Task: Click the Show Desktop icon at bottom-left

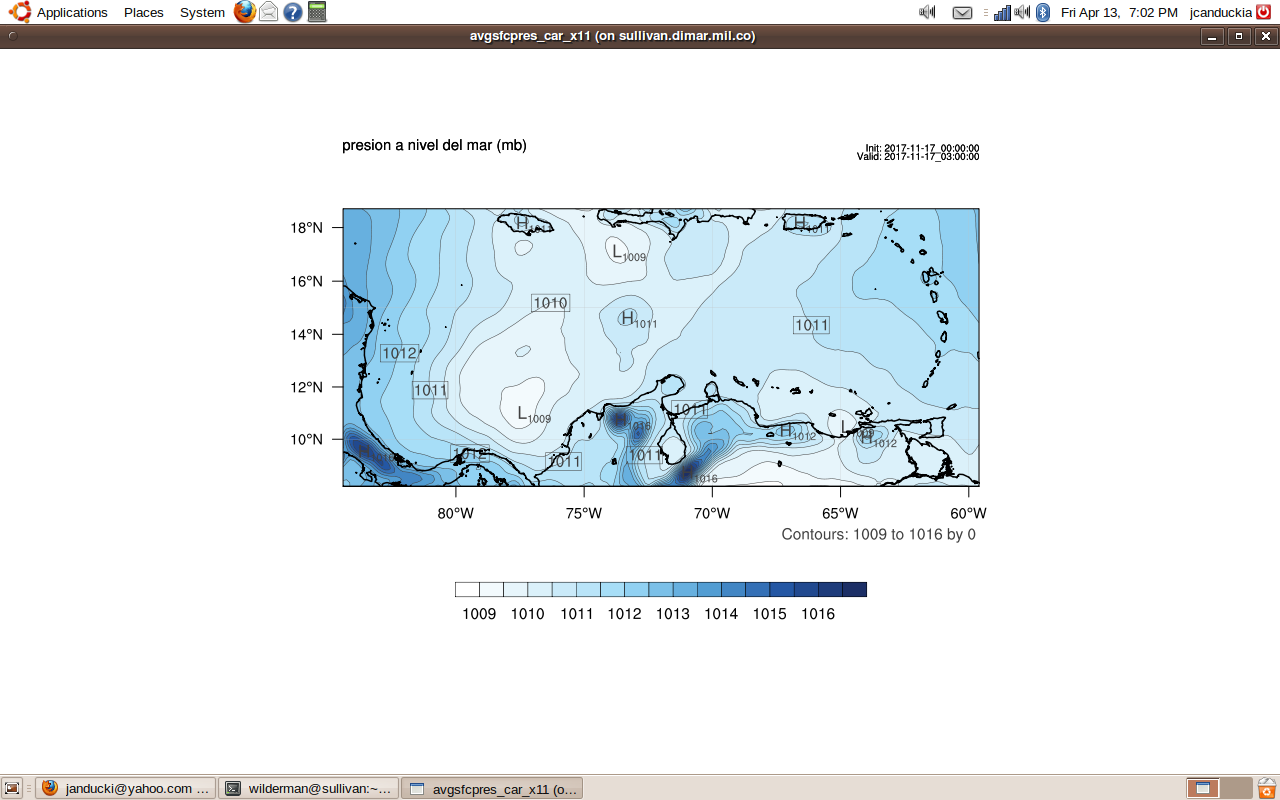Action: [x=13, y=788]
